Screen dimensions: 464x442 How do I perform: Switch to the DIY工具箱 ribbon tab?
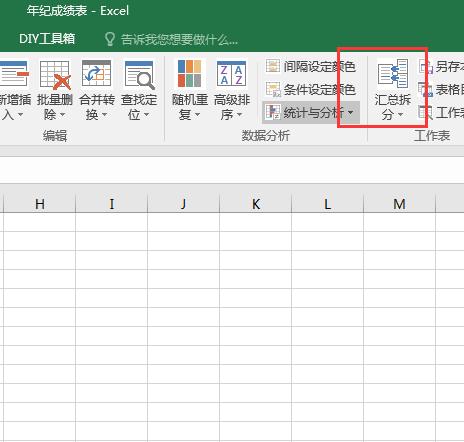[x=47, y=39]
